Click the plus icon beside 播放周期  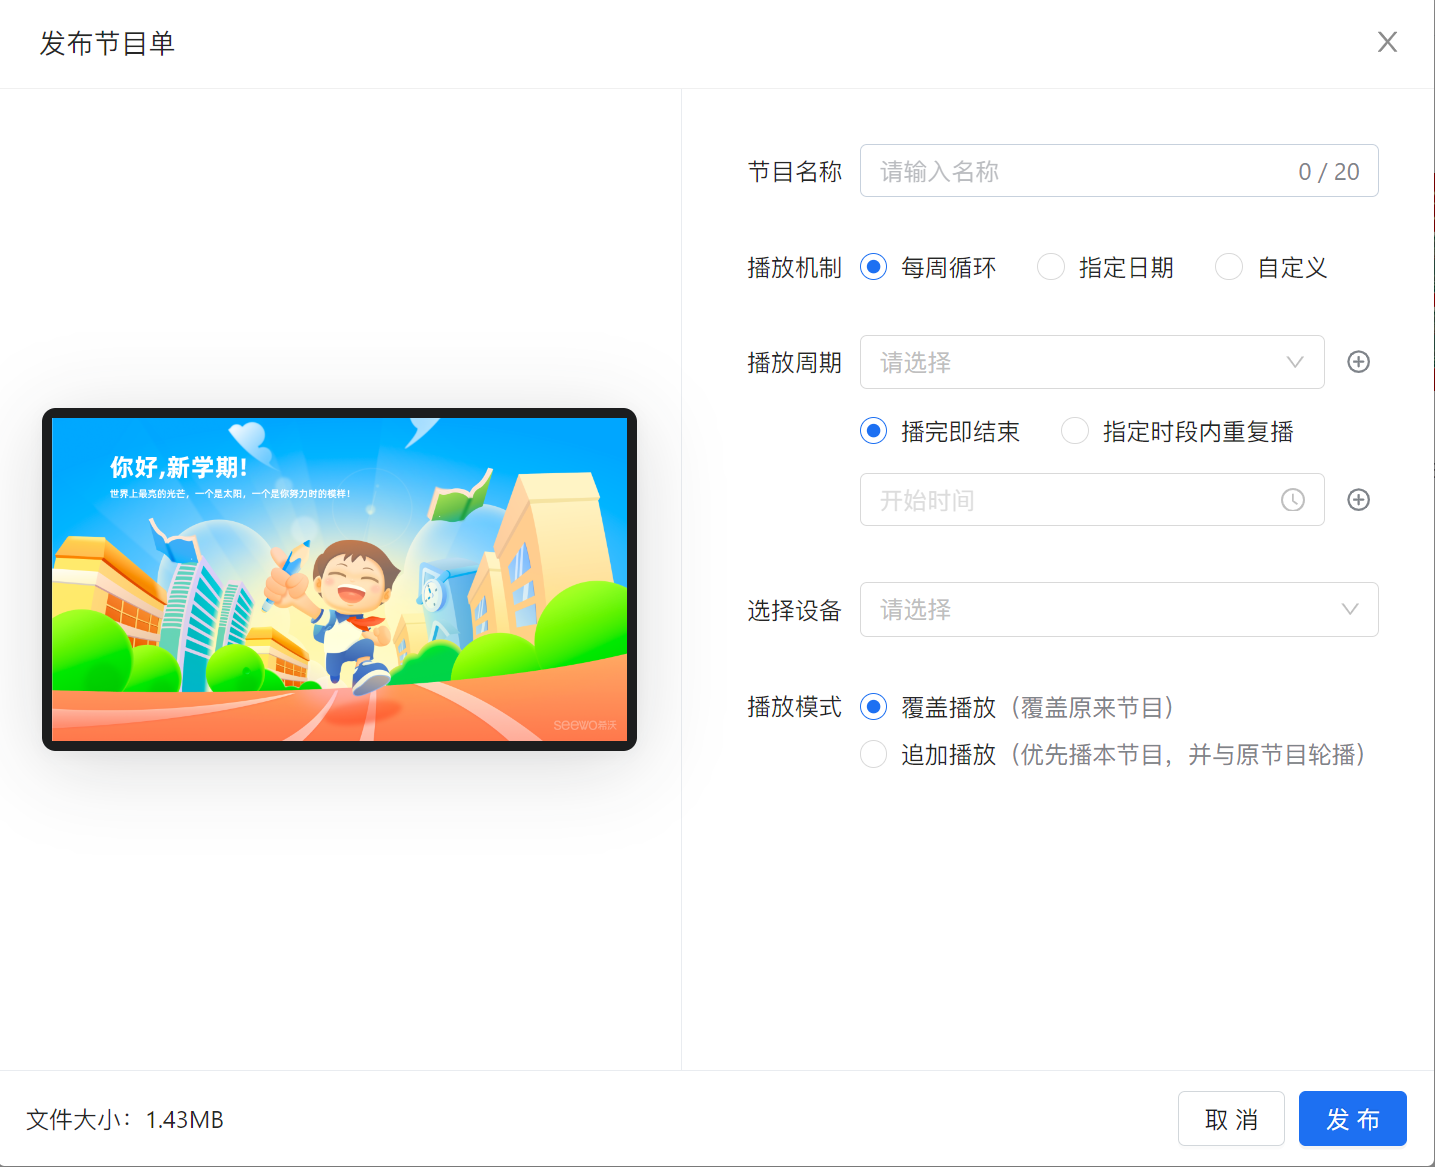coord(1358,362)
